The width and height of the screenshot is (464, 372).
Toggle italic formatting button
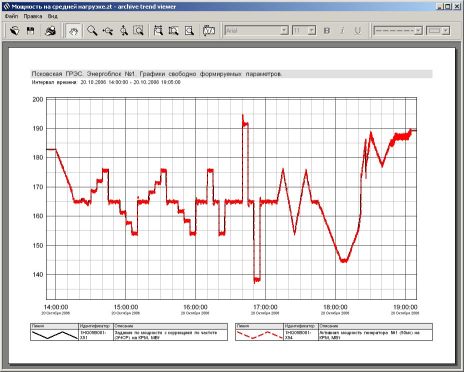[342, 31]
